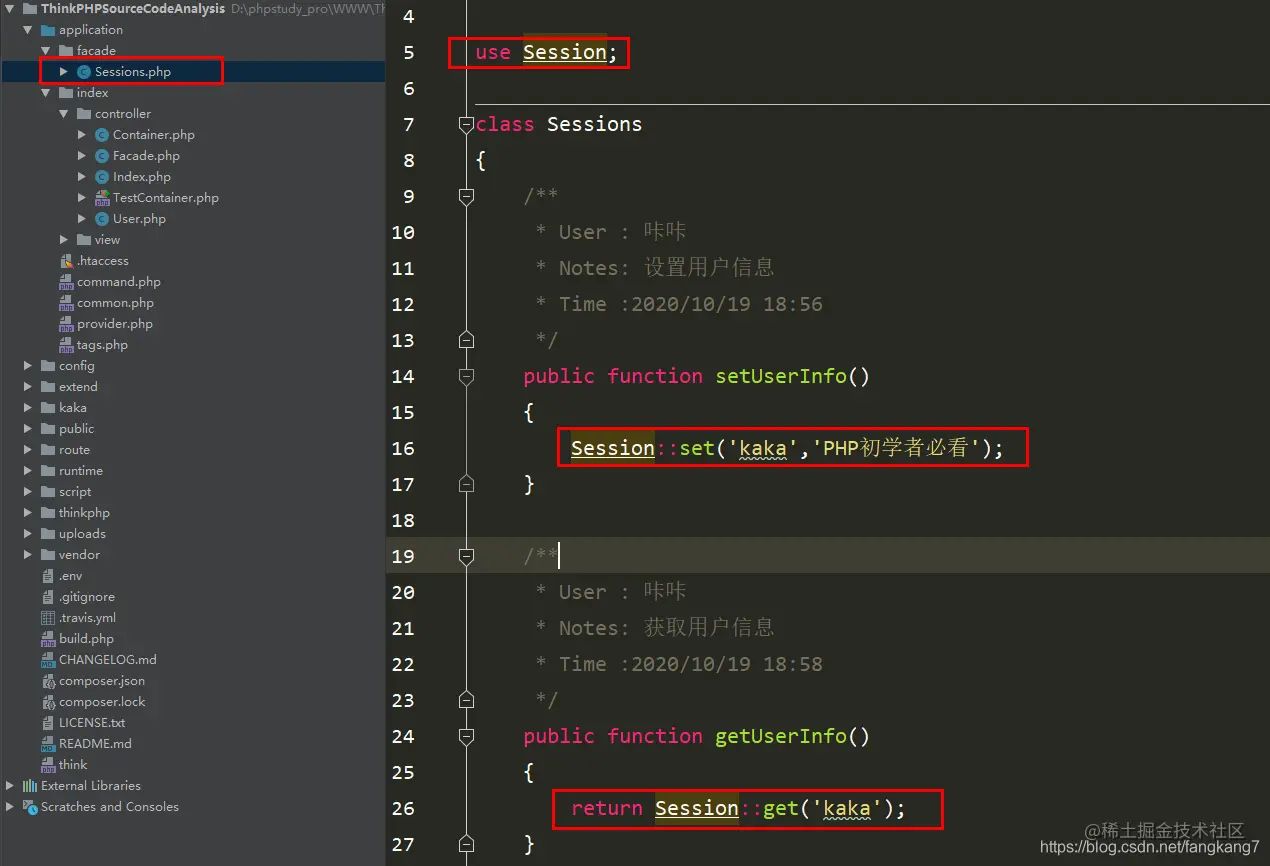Click the External Libraries icon
Image resolution: width=1270 pixels, height=866 pixels.
click(x=30, y=786)
